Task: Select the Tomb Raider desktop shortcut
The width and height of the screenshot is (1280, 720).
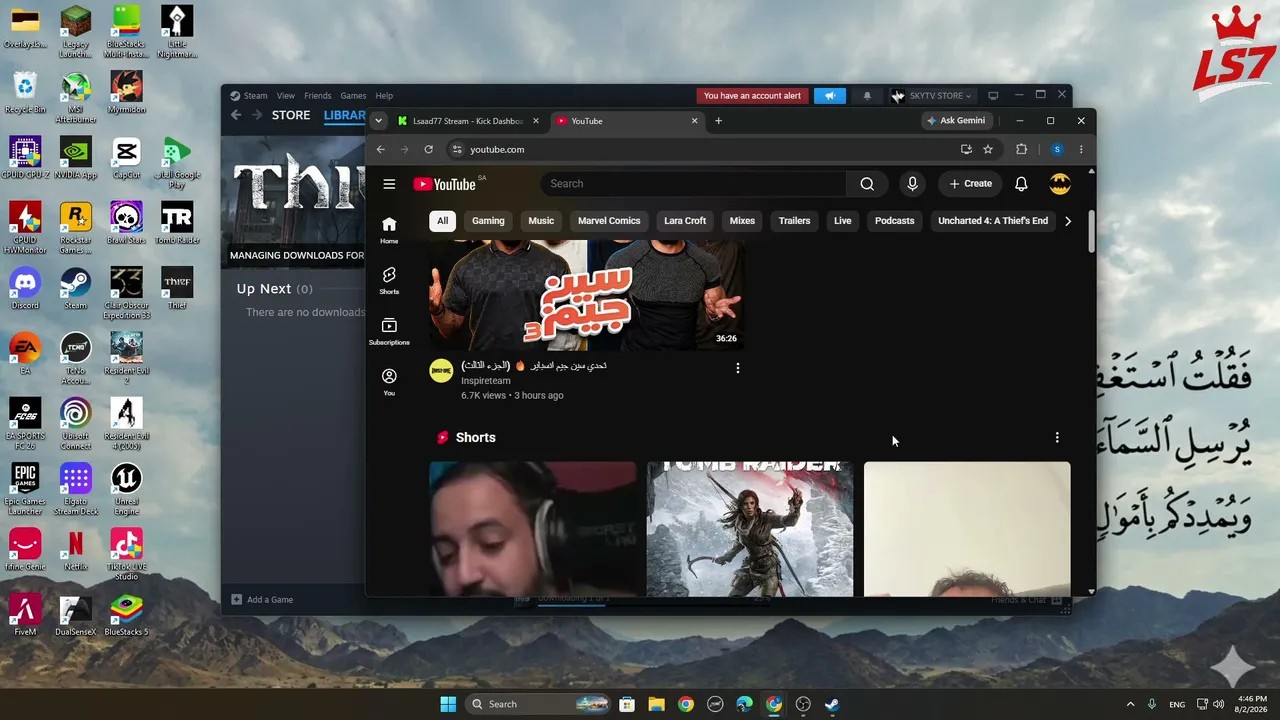Action: (177, 222)
